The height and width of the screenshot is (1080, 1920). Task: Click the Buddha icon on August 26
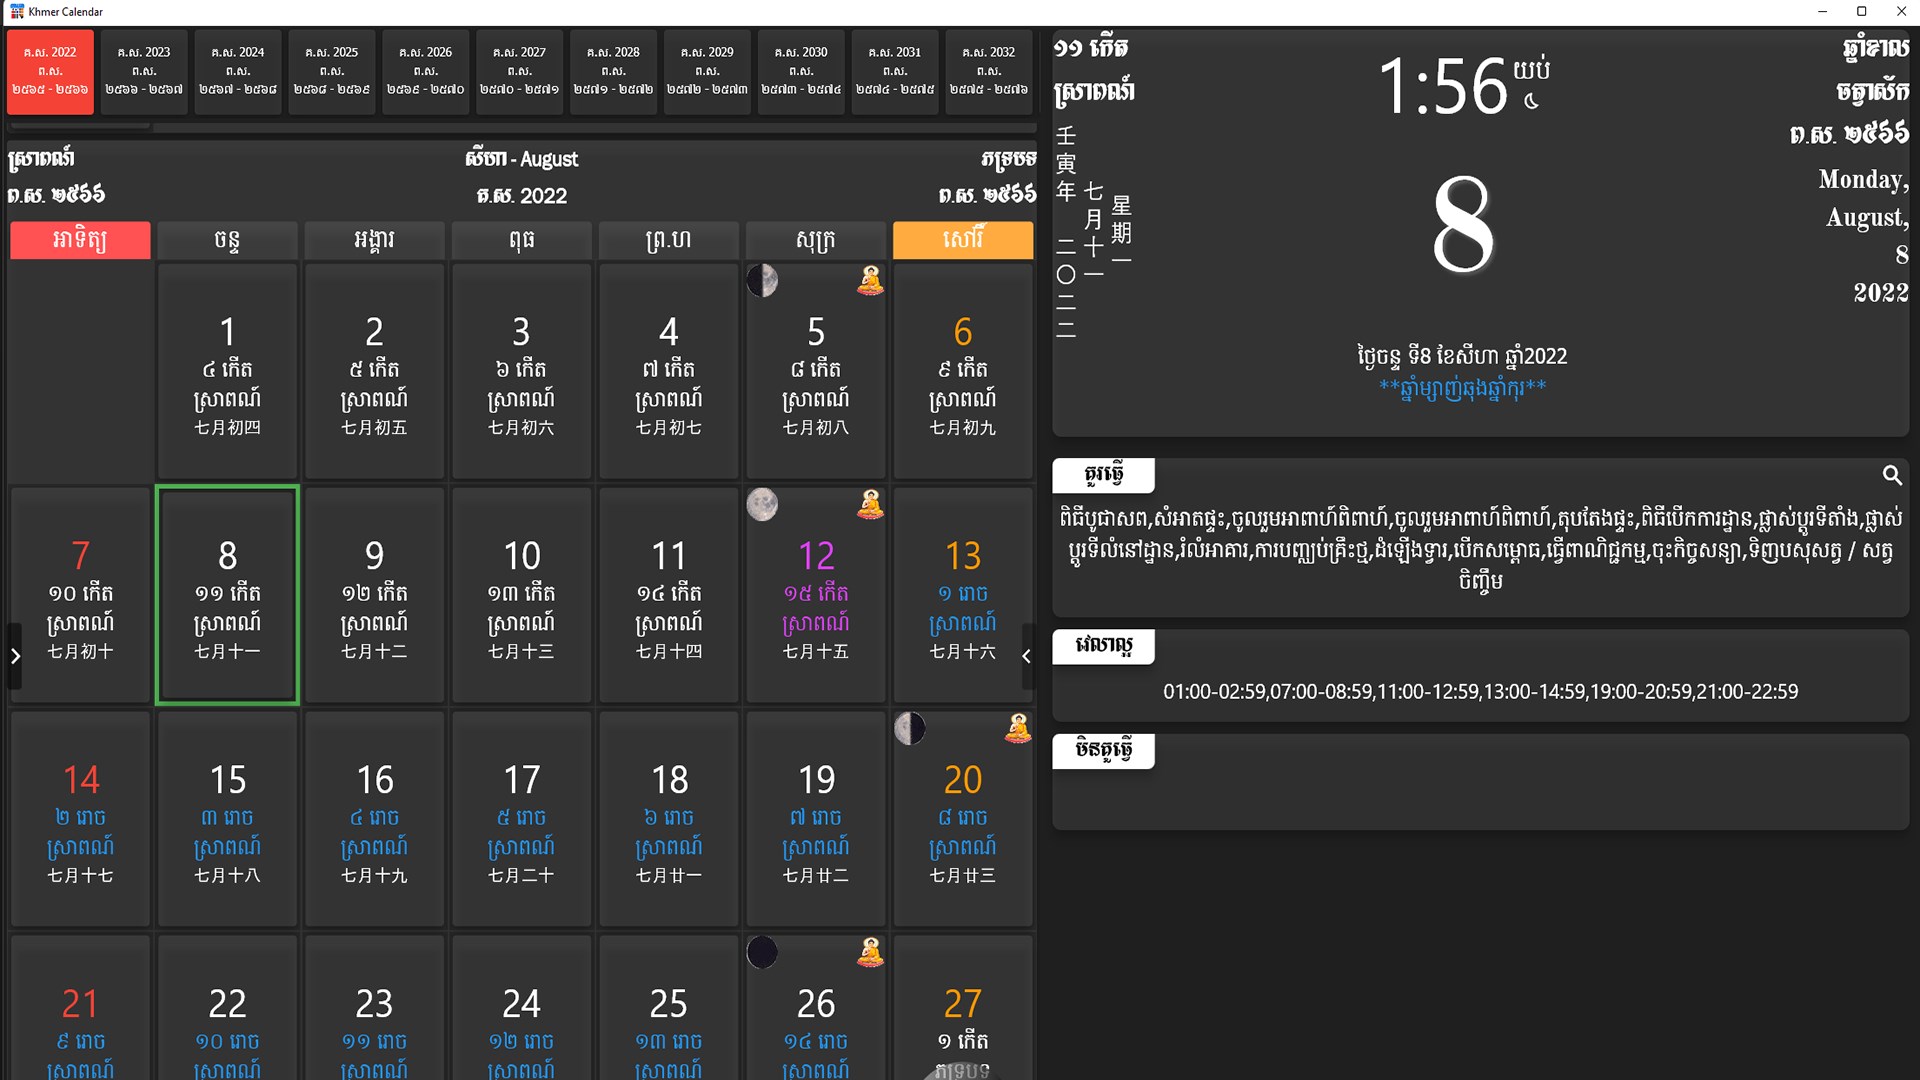(x=870, y=953)
